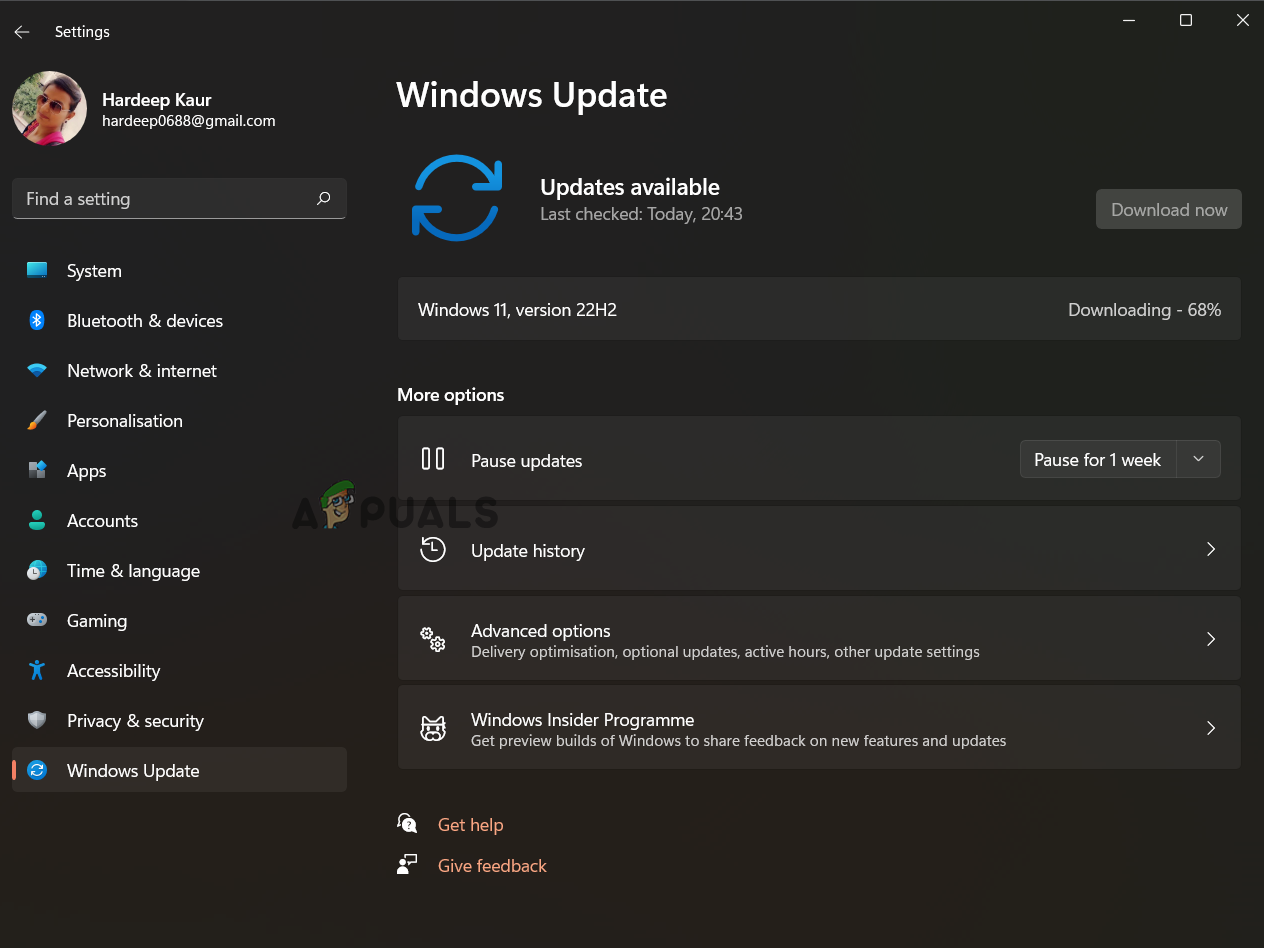This screenshot has height=948, width=1264.
Task: Open Advanced options row
Action: [819, 639]
